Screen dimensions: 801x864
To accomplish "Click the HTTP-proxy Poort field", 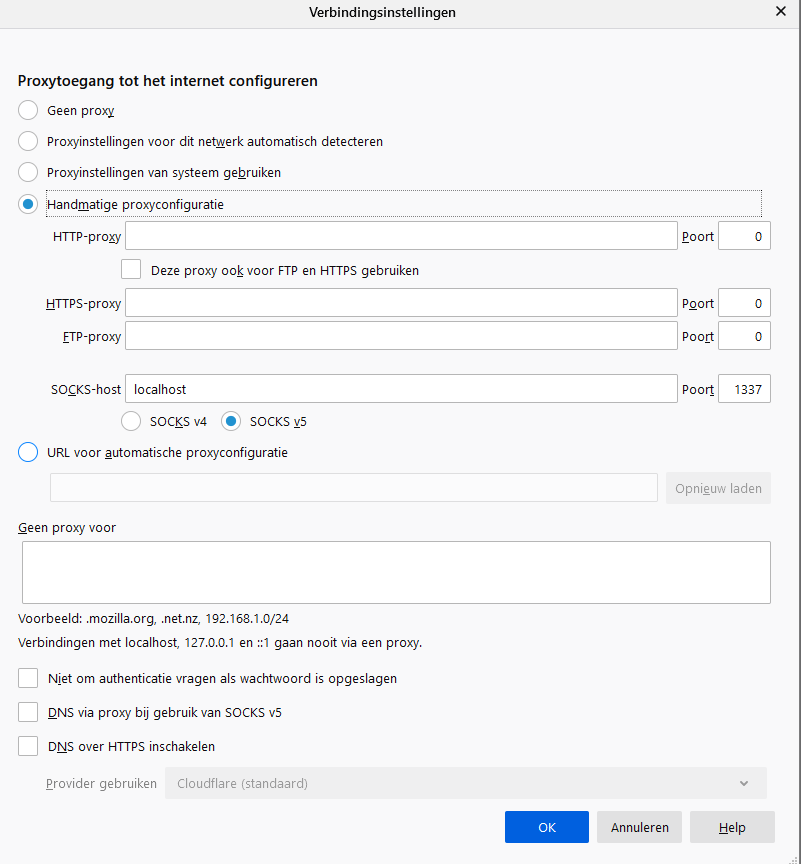I will click(744, 236).
